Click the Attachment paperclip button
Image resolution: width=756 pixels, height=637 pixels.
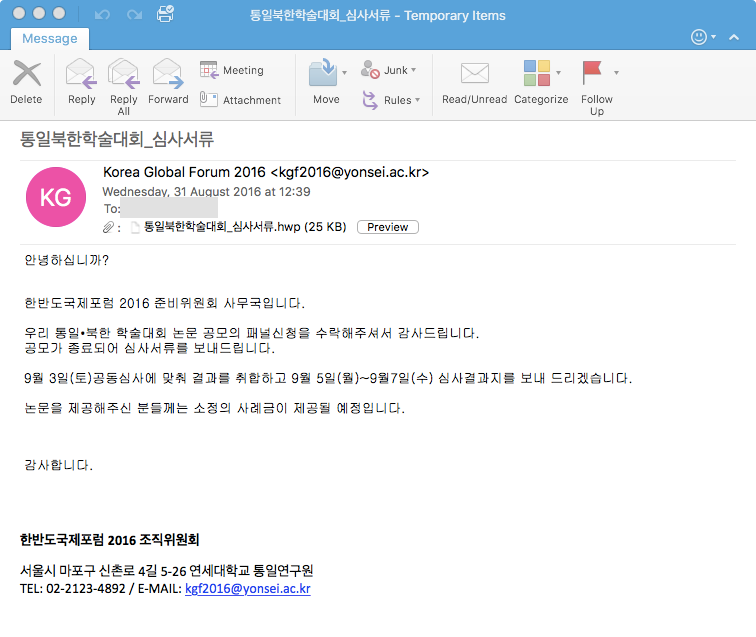pyautogui.click(x=240, y=100)
